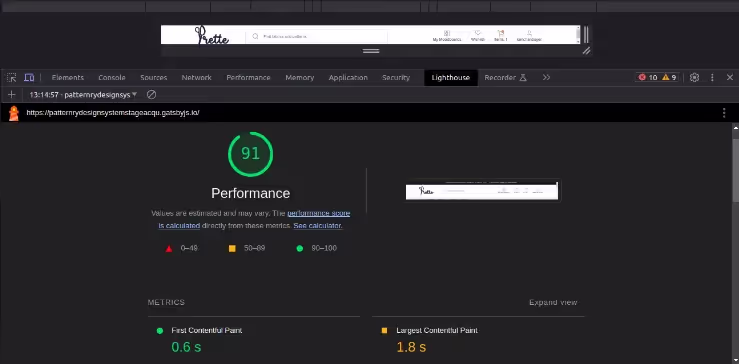Click the METRICS section heading
Viewport: 739px width, 364px height.
point(166,303)
